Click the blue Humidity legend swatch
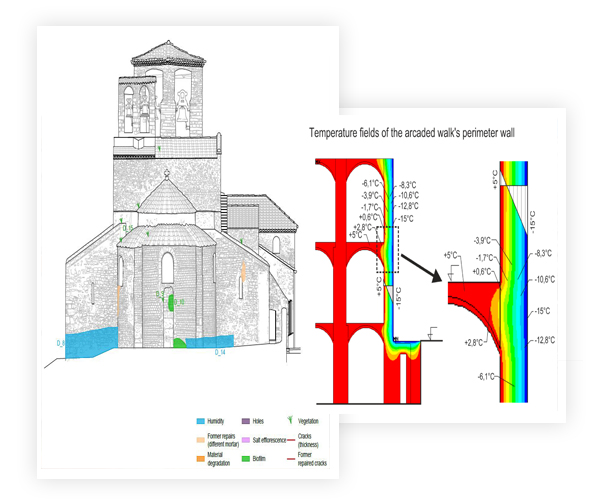This screenshot has width=600, height=500. [199, 422]
